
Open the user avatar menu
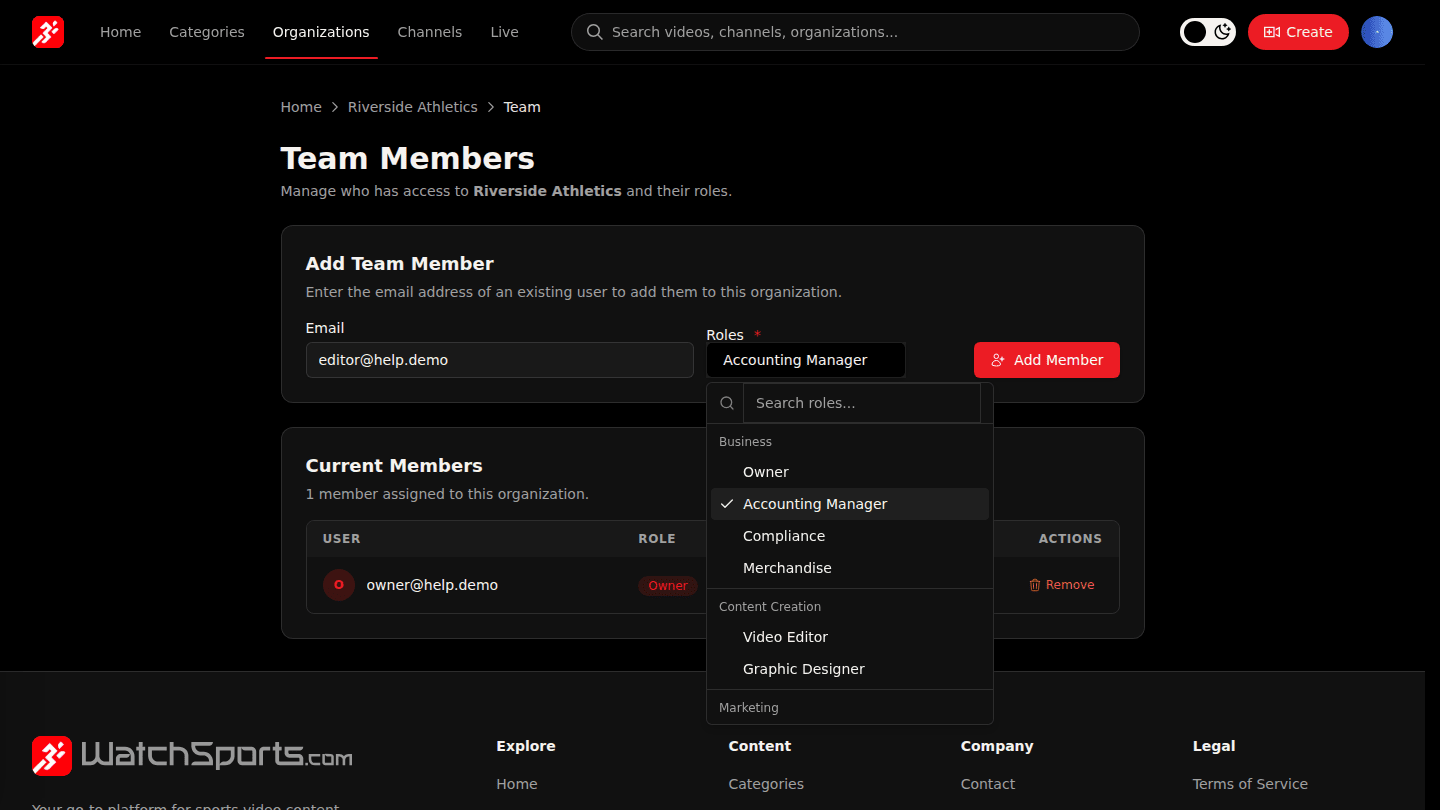1377,32
